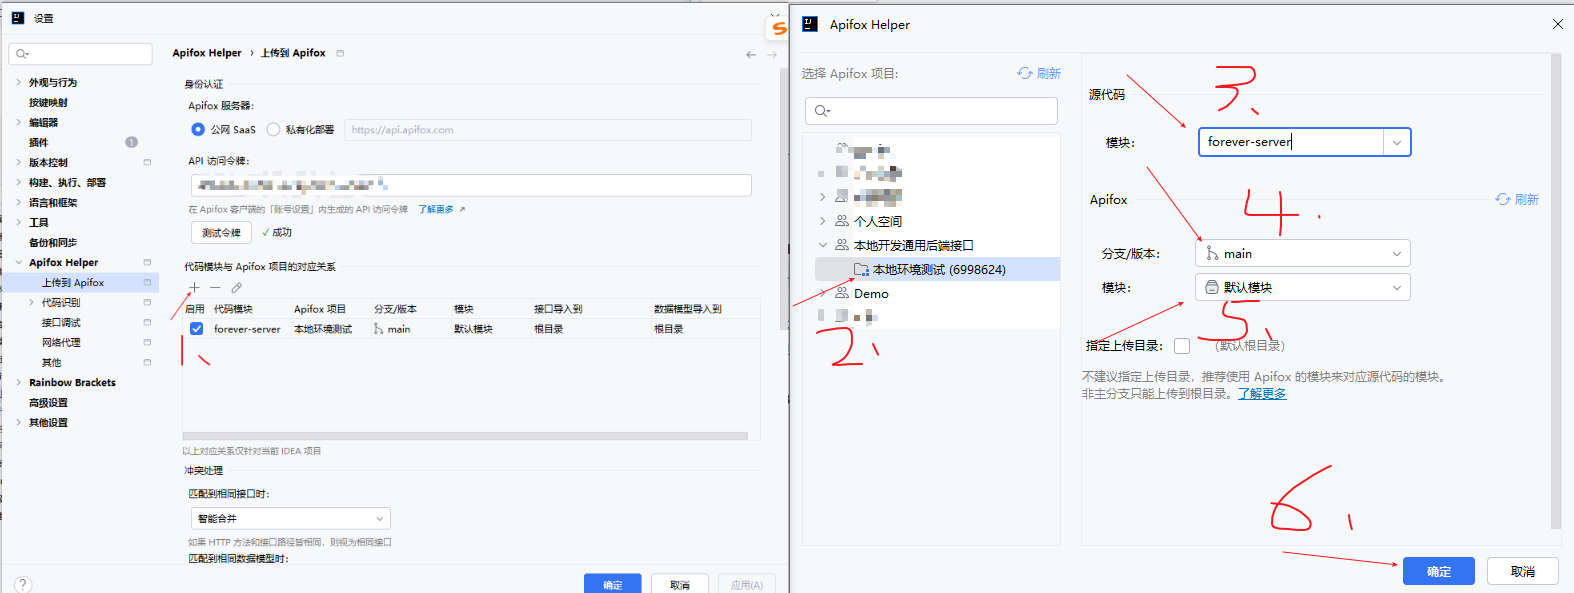Confirm the Apifox Helper dialog with 确定
The height and width of the screenshot is (593, 1574).
(x=1439, y=571)
